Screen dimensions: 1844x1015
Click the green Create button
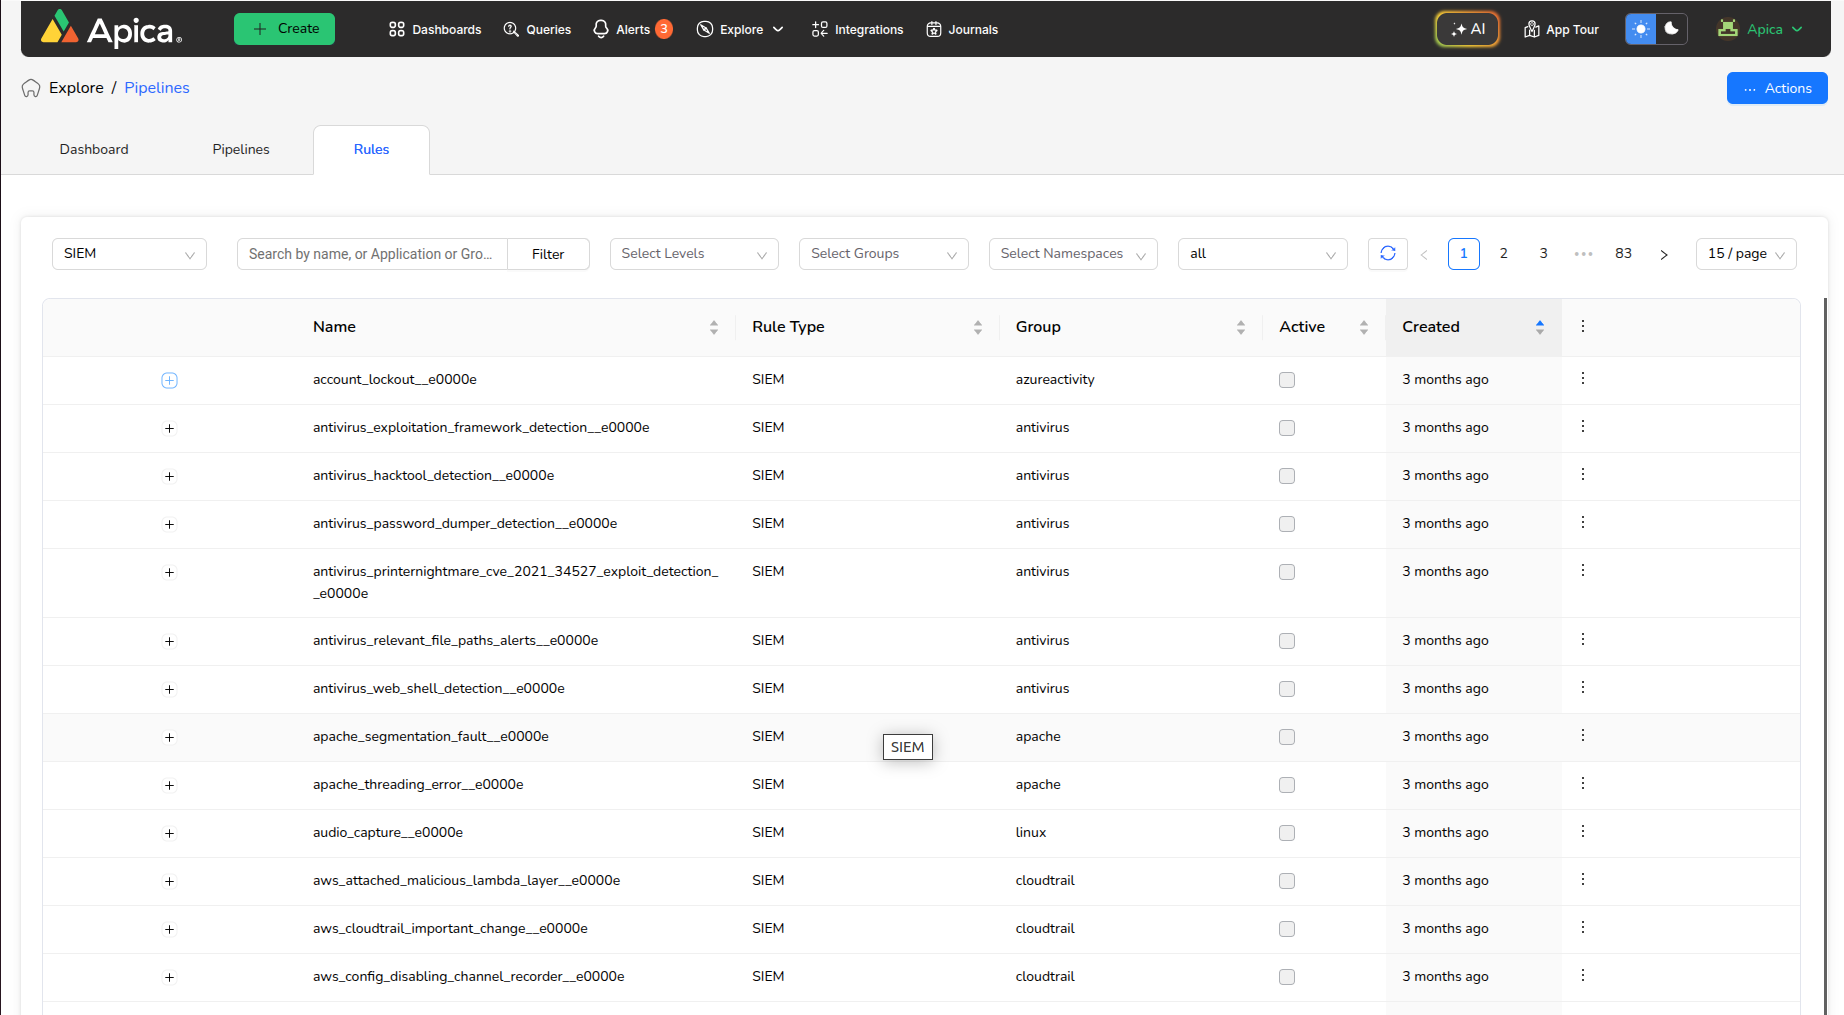point(284,29)
